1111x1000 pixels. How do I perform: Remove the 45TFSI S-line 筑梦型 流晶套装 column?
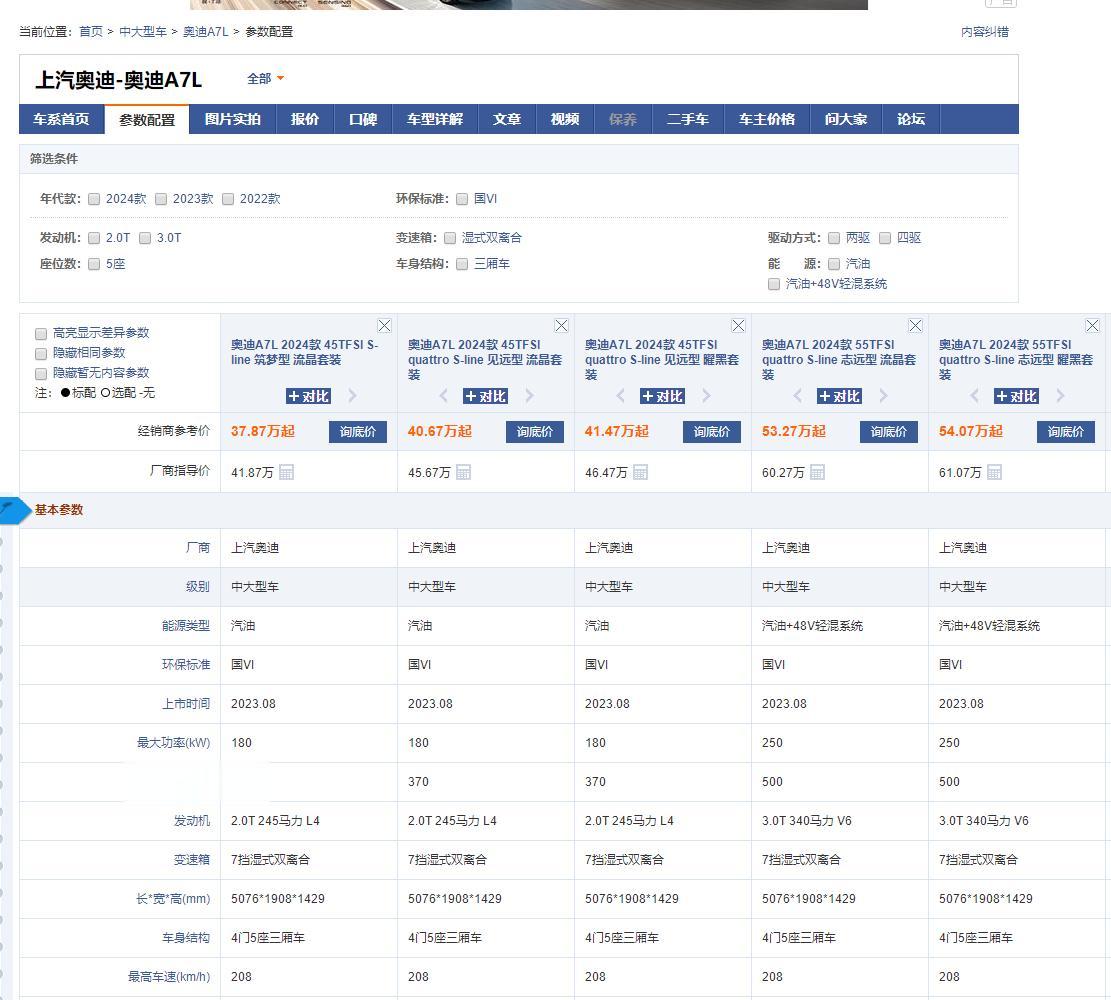click(384, 325)
